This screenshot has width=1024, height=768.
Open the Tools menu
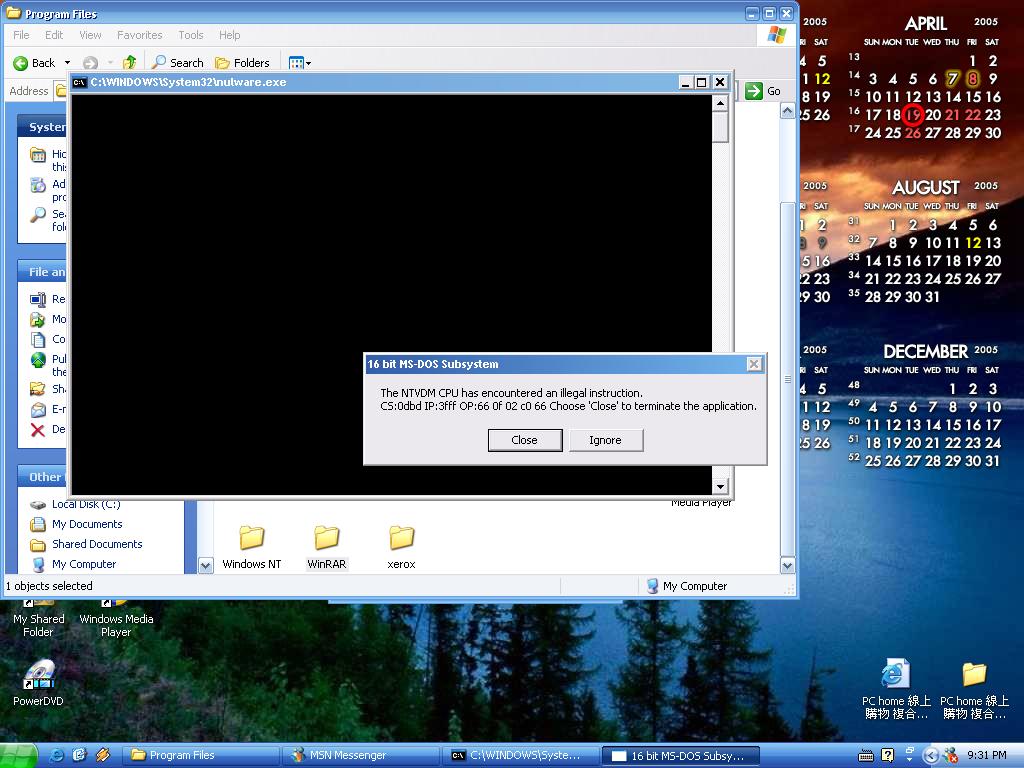point(190,35)
